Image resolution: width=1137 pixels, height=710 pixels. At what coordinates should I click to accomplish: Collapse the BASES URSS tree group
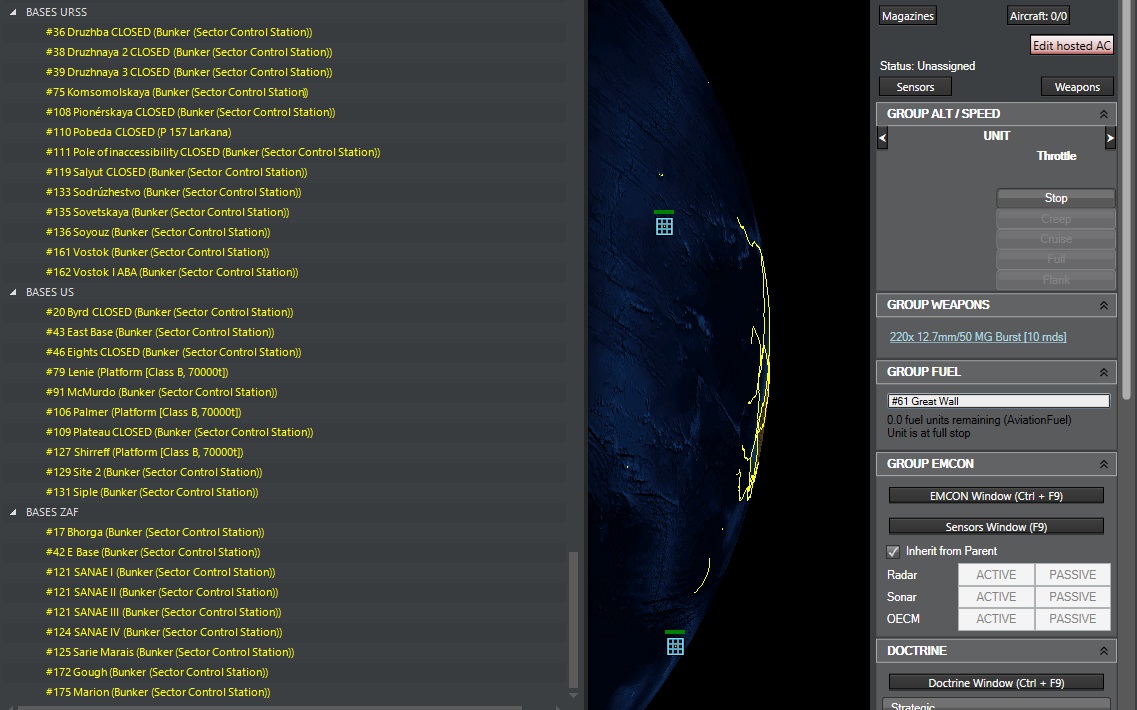(x=14, y=12)
